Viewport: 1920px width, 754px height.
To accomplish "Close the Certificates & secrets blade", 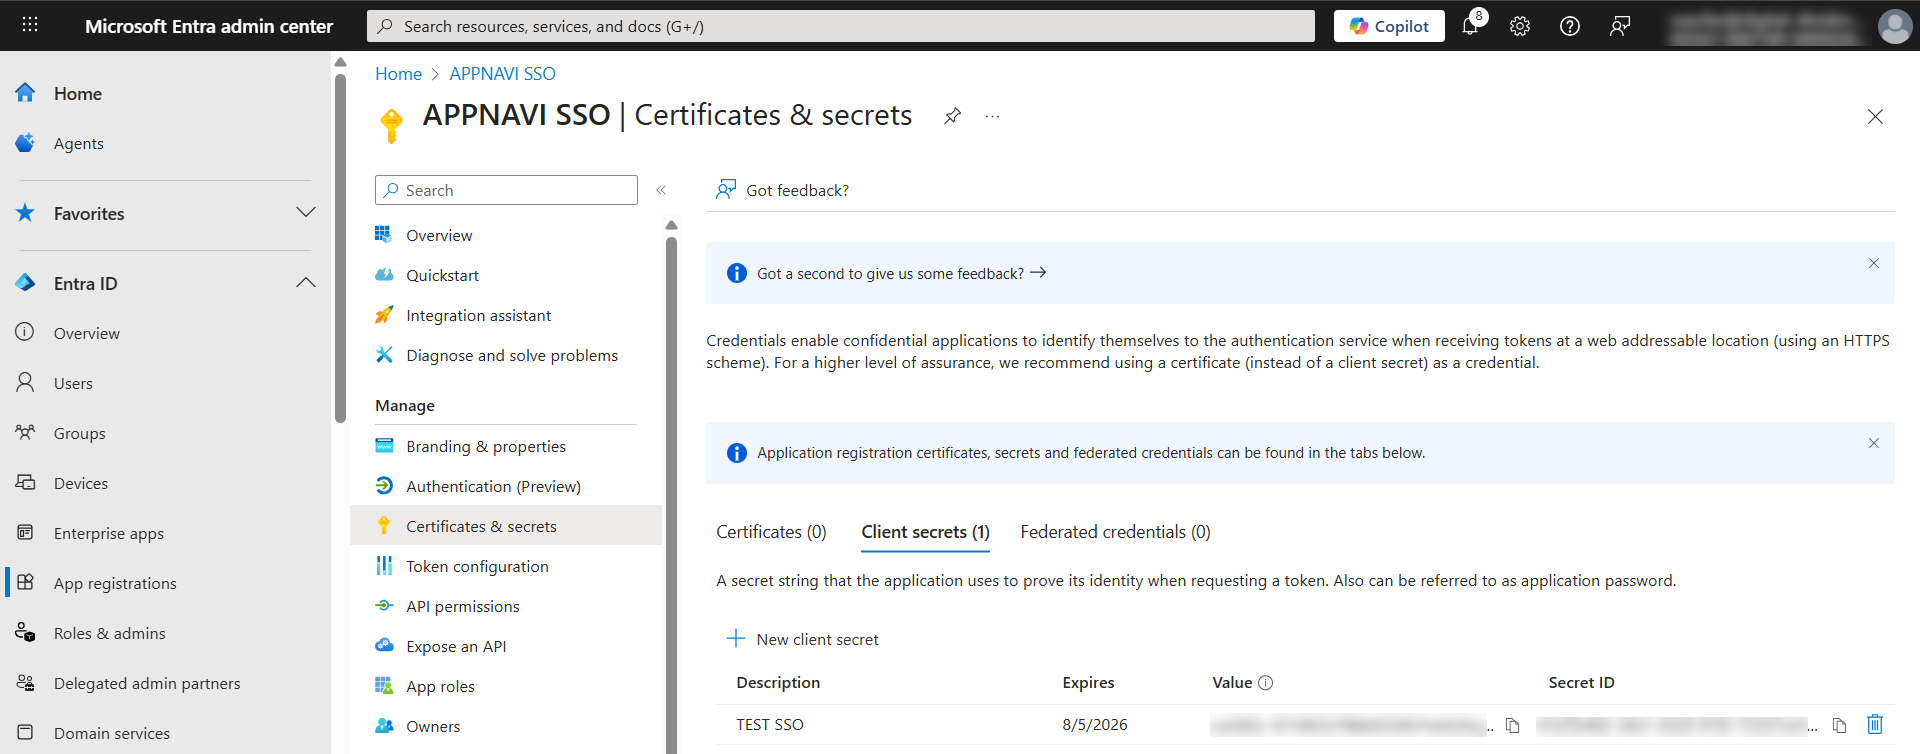I will (x=1875, y=117).
